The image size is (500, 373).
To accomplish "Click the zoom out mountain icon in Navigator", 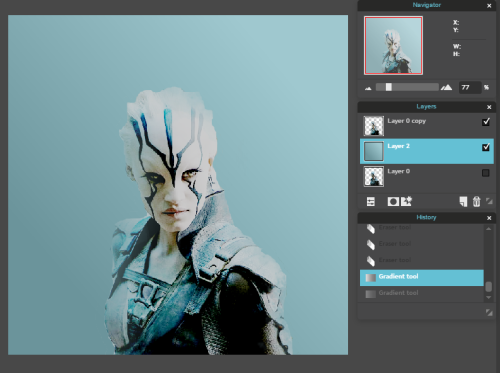I will pos(368,88).
